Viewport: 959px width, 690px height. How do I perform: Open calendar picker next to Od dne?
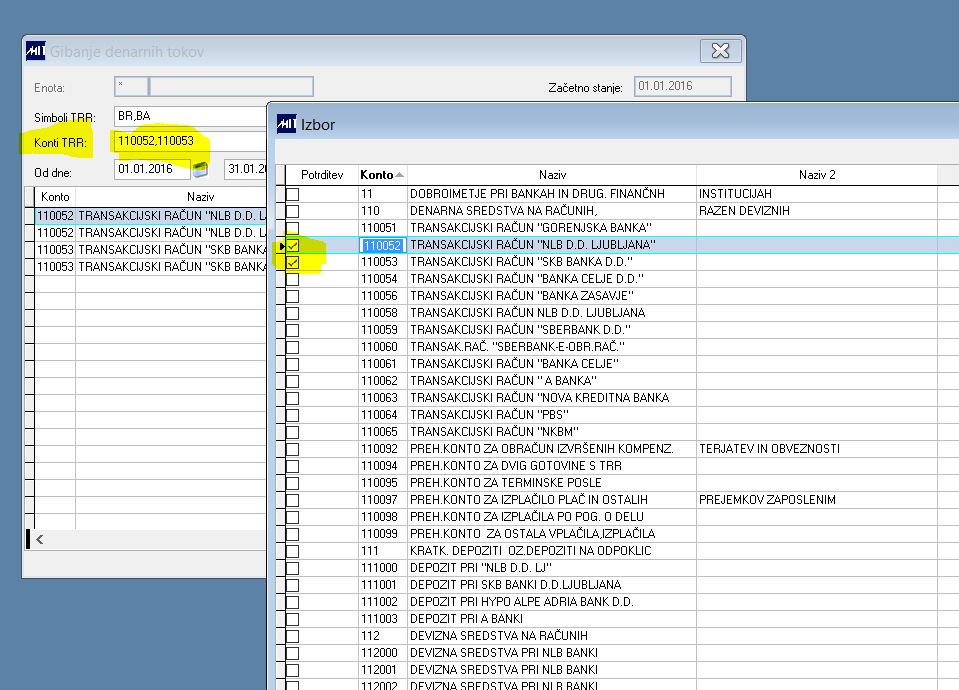click(x=201, y=169)
